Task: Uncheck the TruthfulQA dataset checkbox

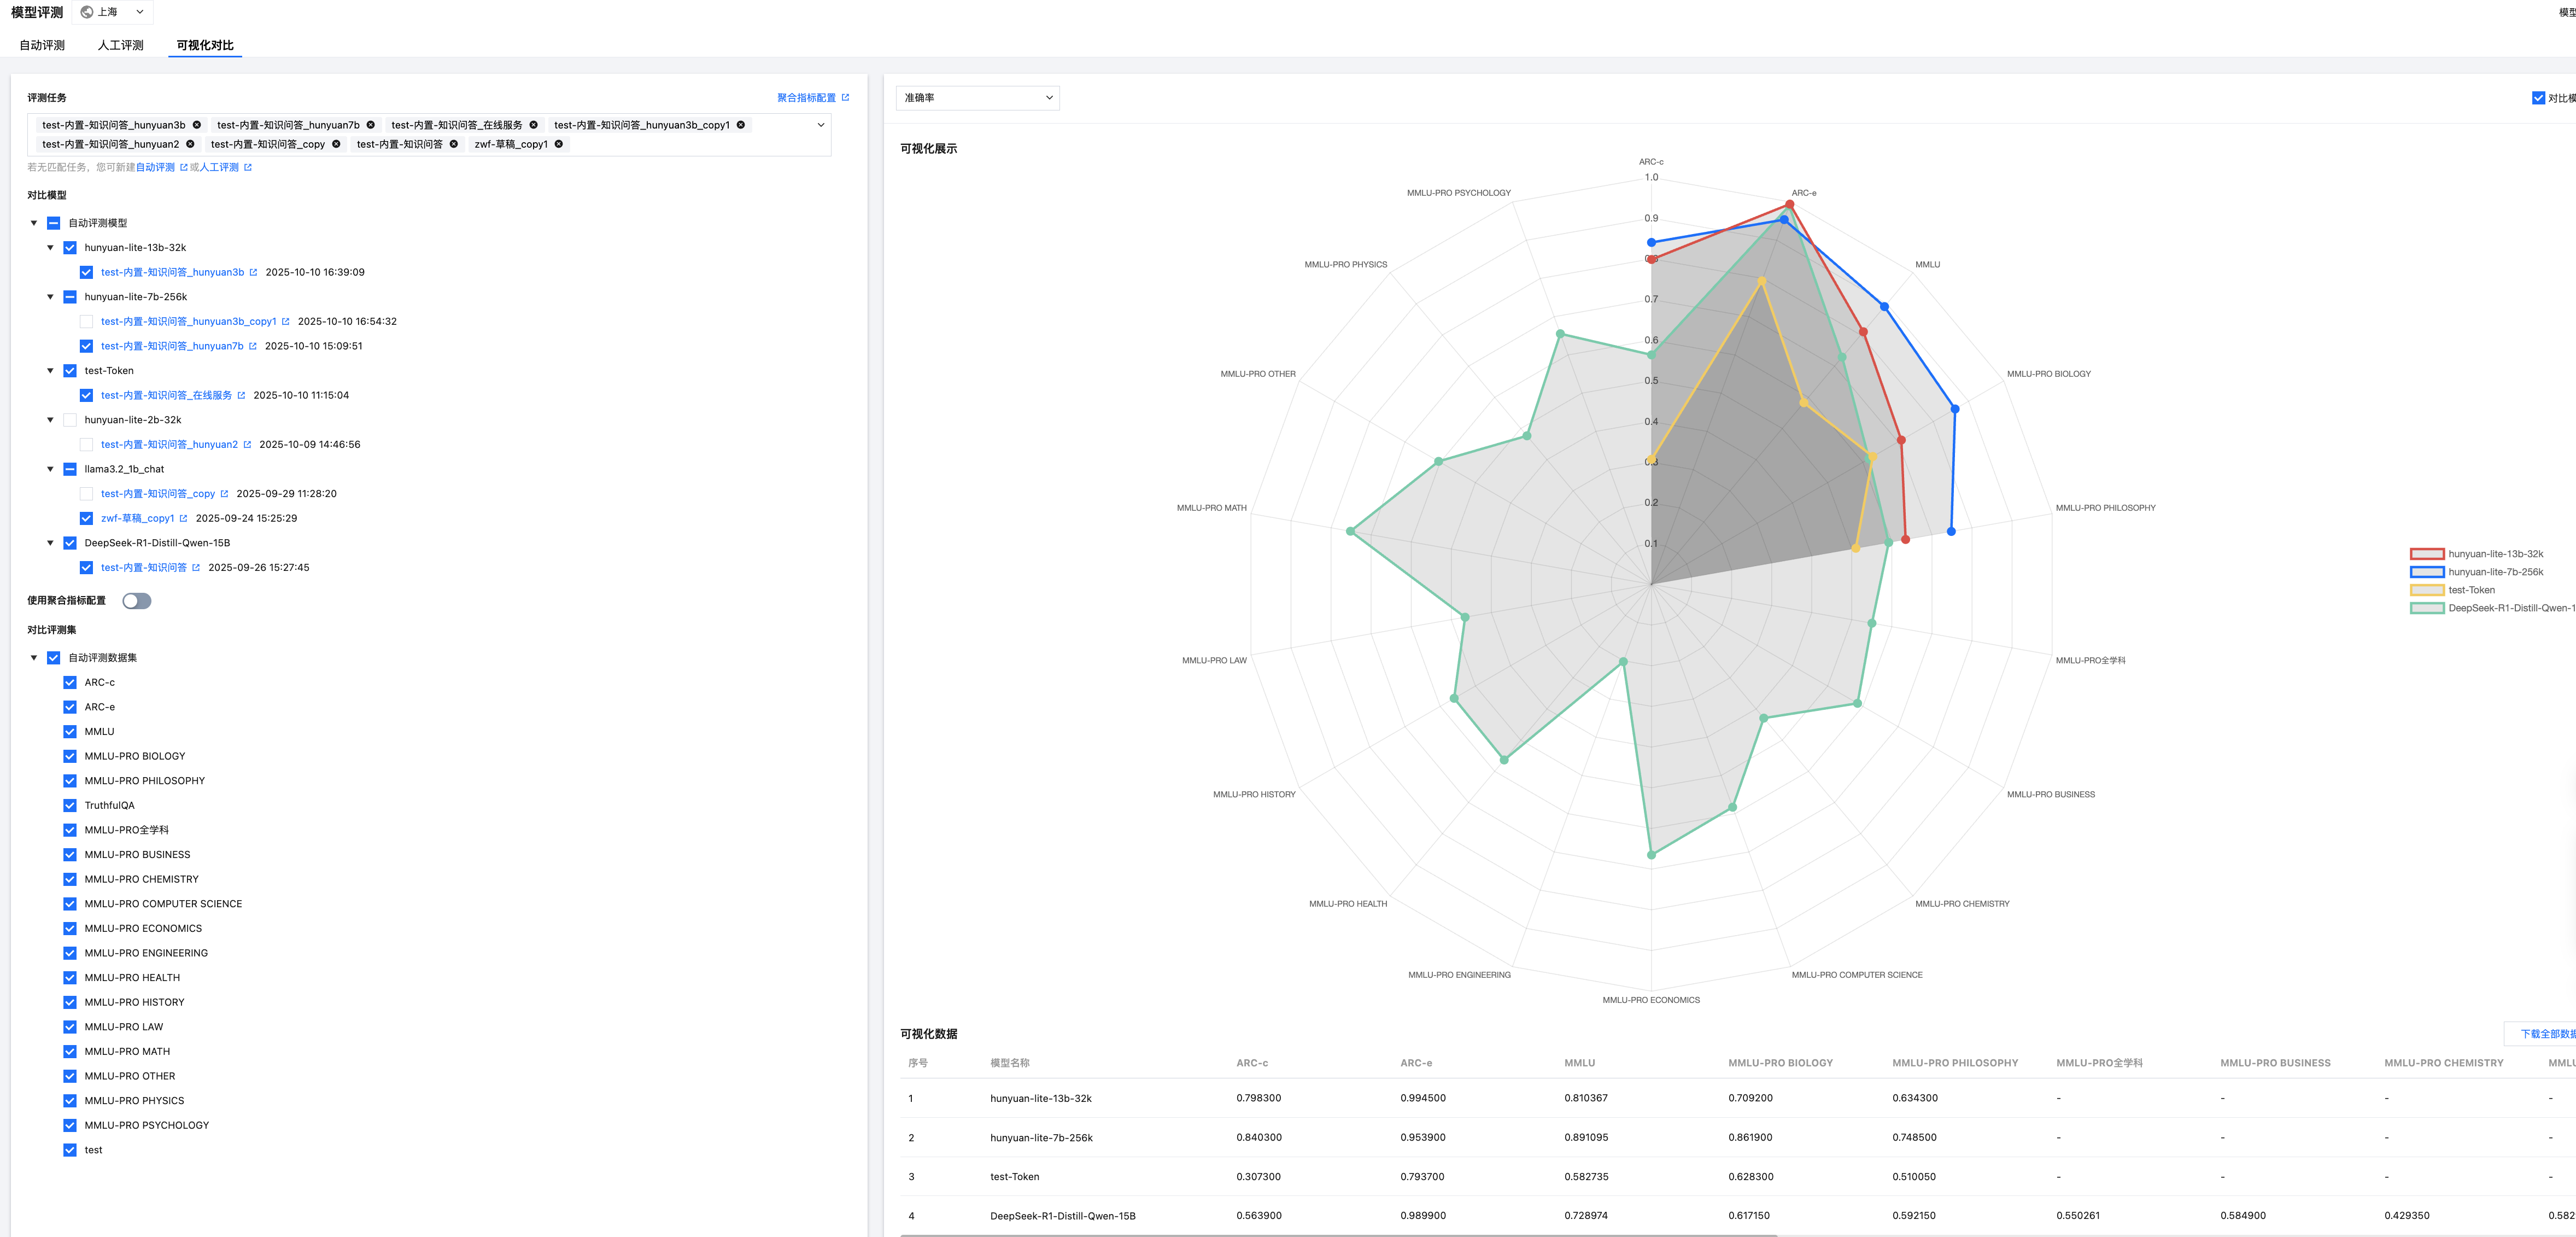Action: pyautogui.click(x=70, y=805)
